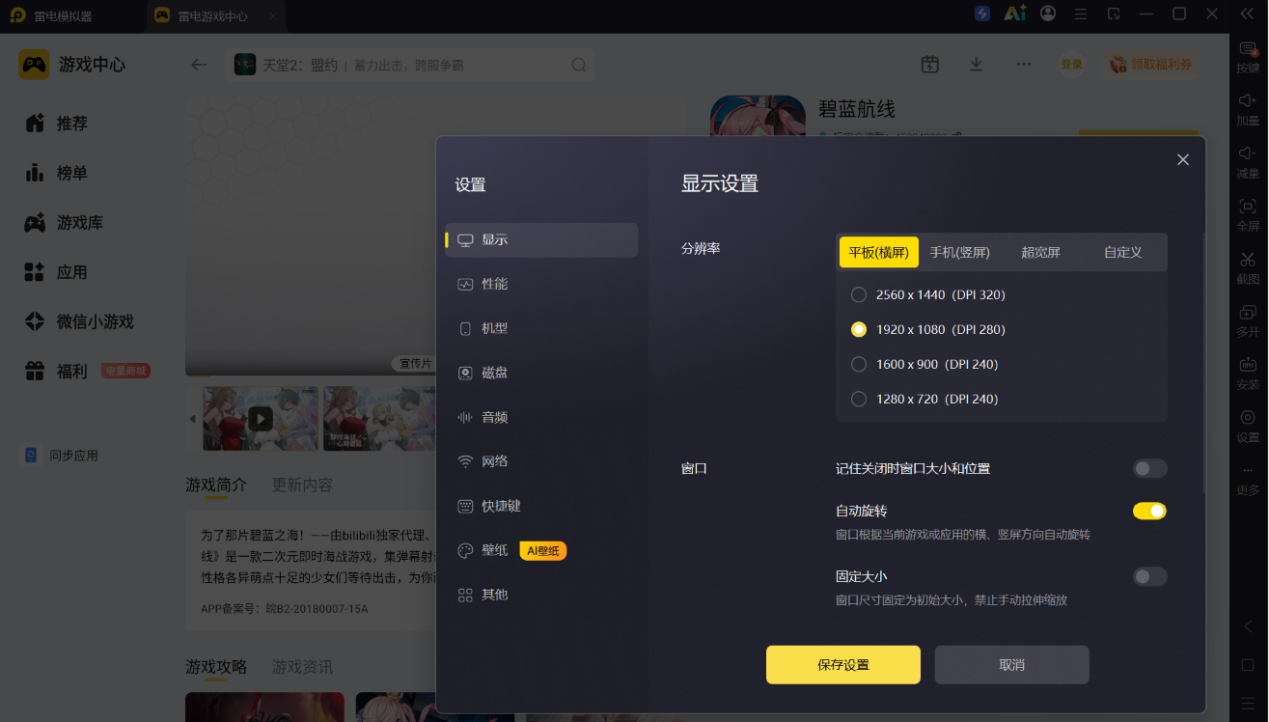Click the window shrink icon in title bar
The height and width of the screenshot is (722, 1269).
1114,14
